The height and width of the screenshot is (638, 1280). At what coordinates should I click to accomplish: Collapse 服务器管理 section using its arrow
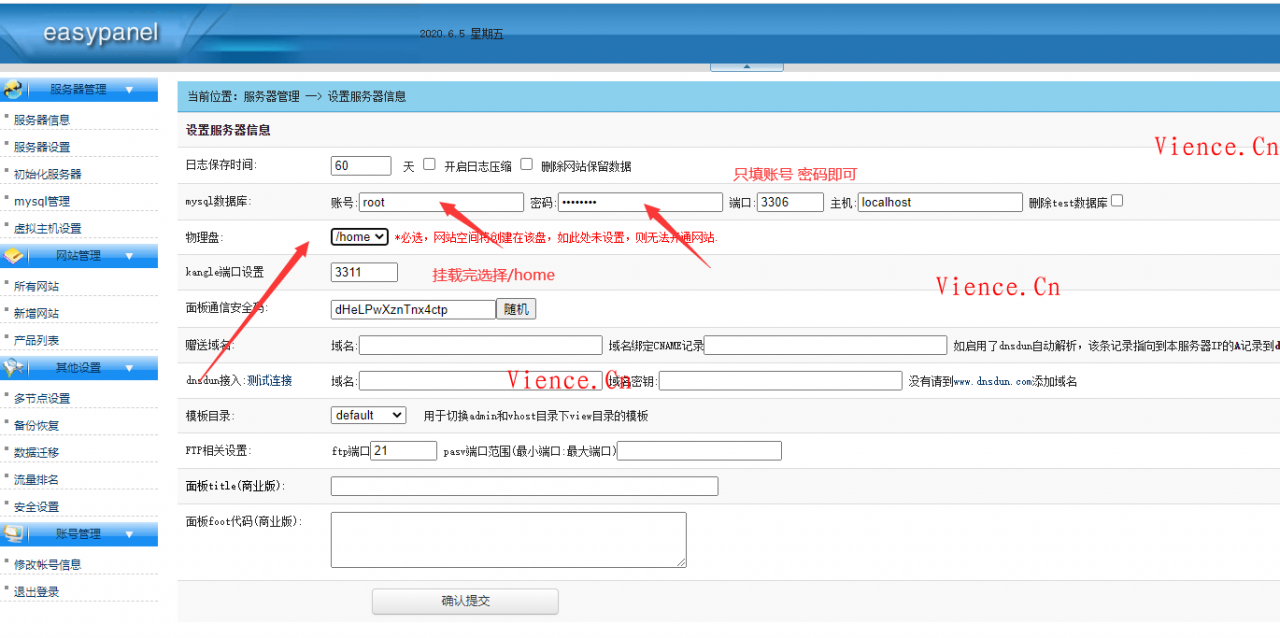129,90
